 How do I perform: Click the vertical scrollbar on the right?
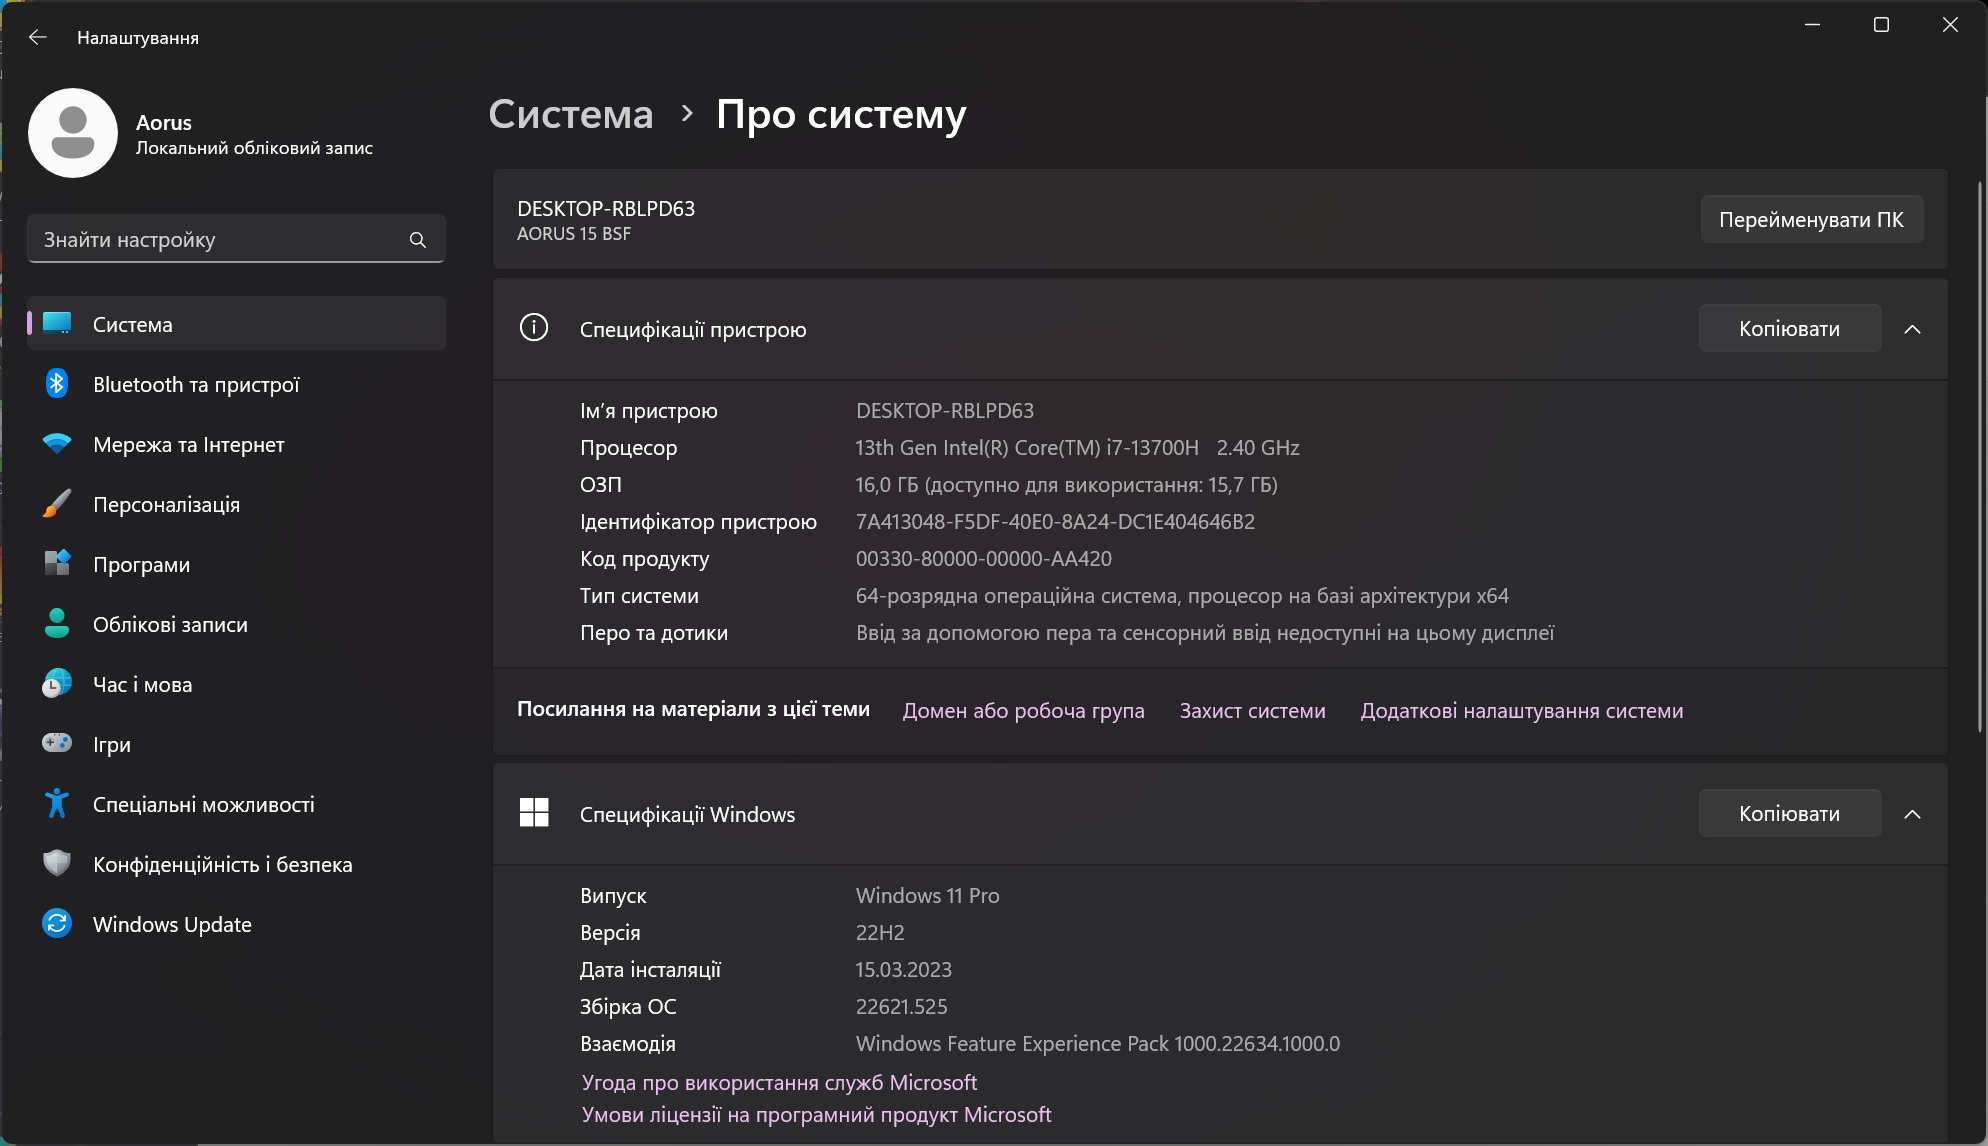(x=1979, y=456)
